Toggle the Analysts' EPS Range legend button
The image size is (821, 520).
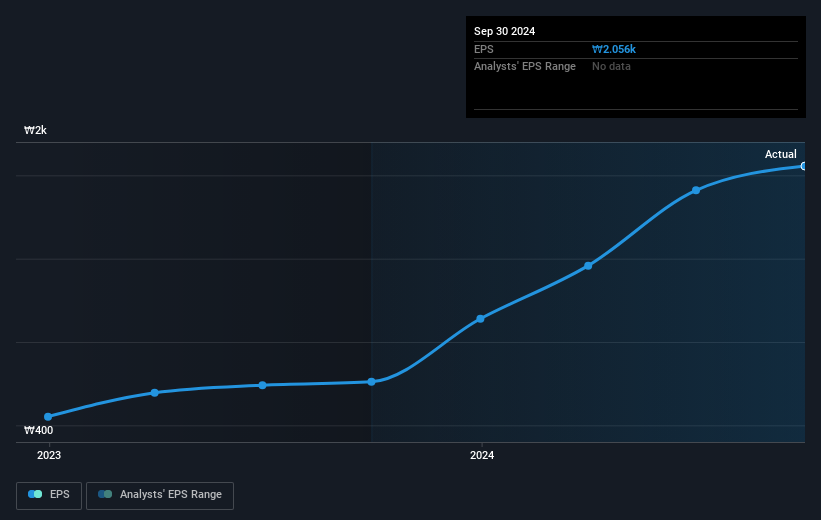(x=160, y=495)
